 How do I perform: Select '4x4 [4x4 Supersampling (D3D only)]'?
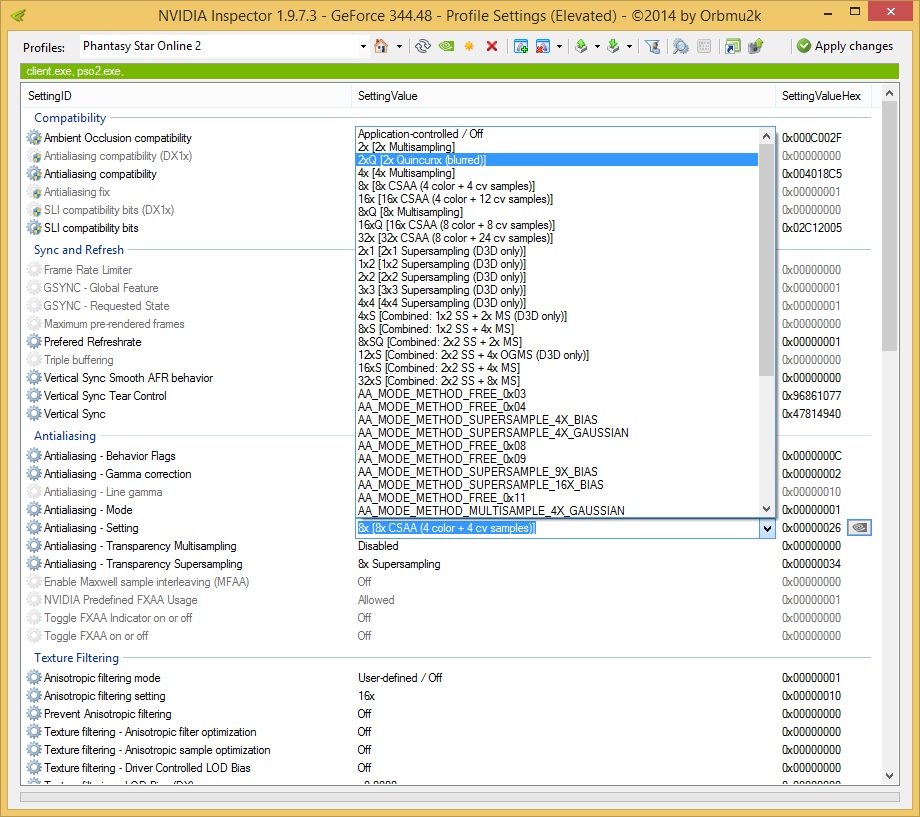(557, 303)
